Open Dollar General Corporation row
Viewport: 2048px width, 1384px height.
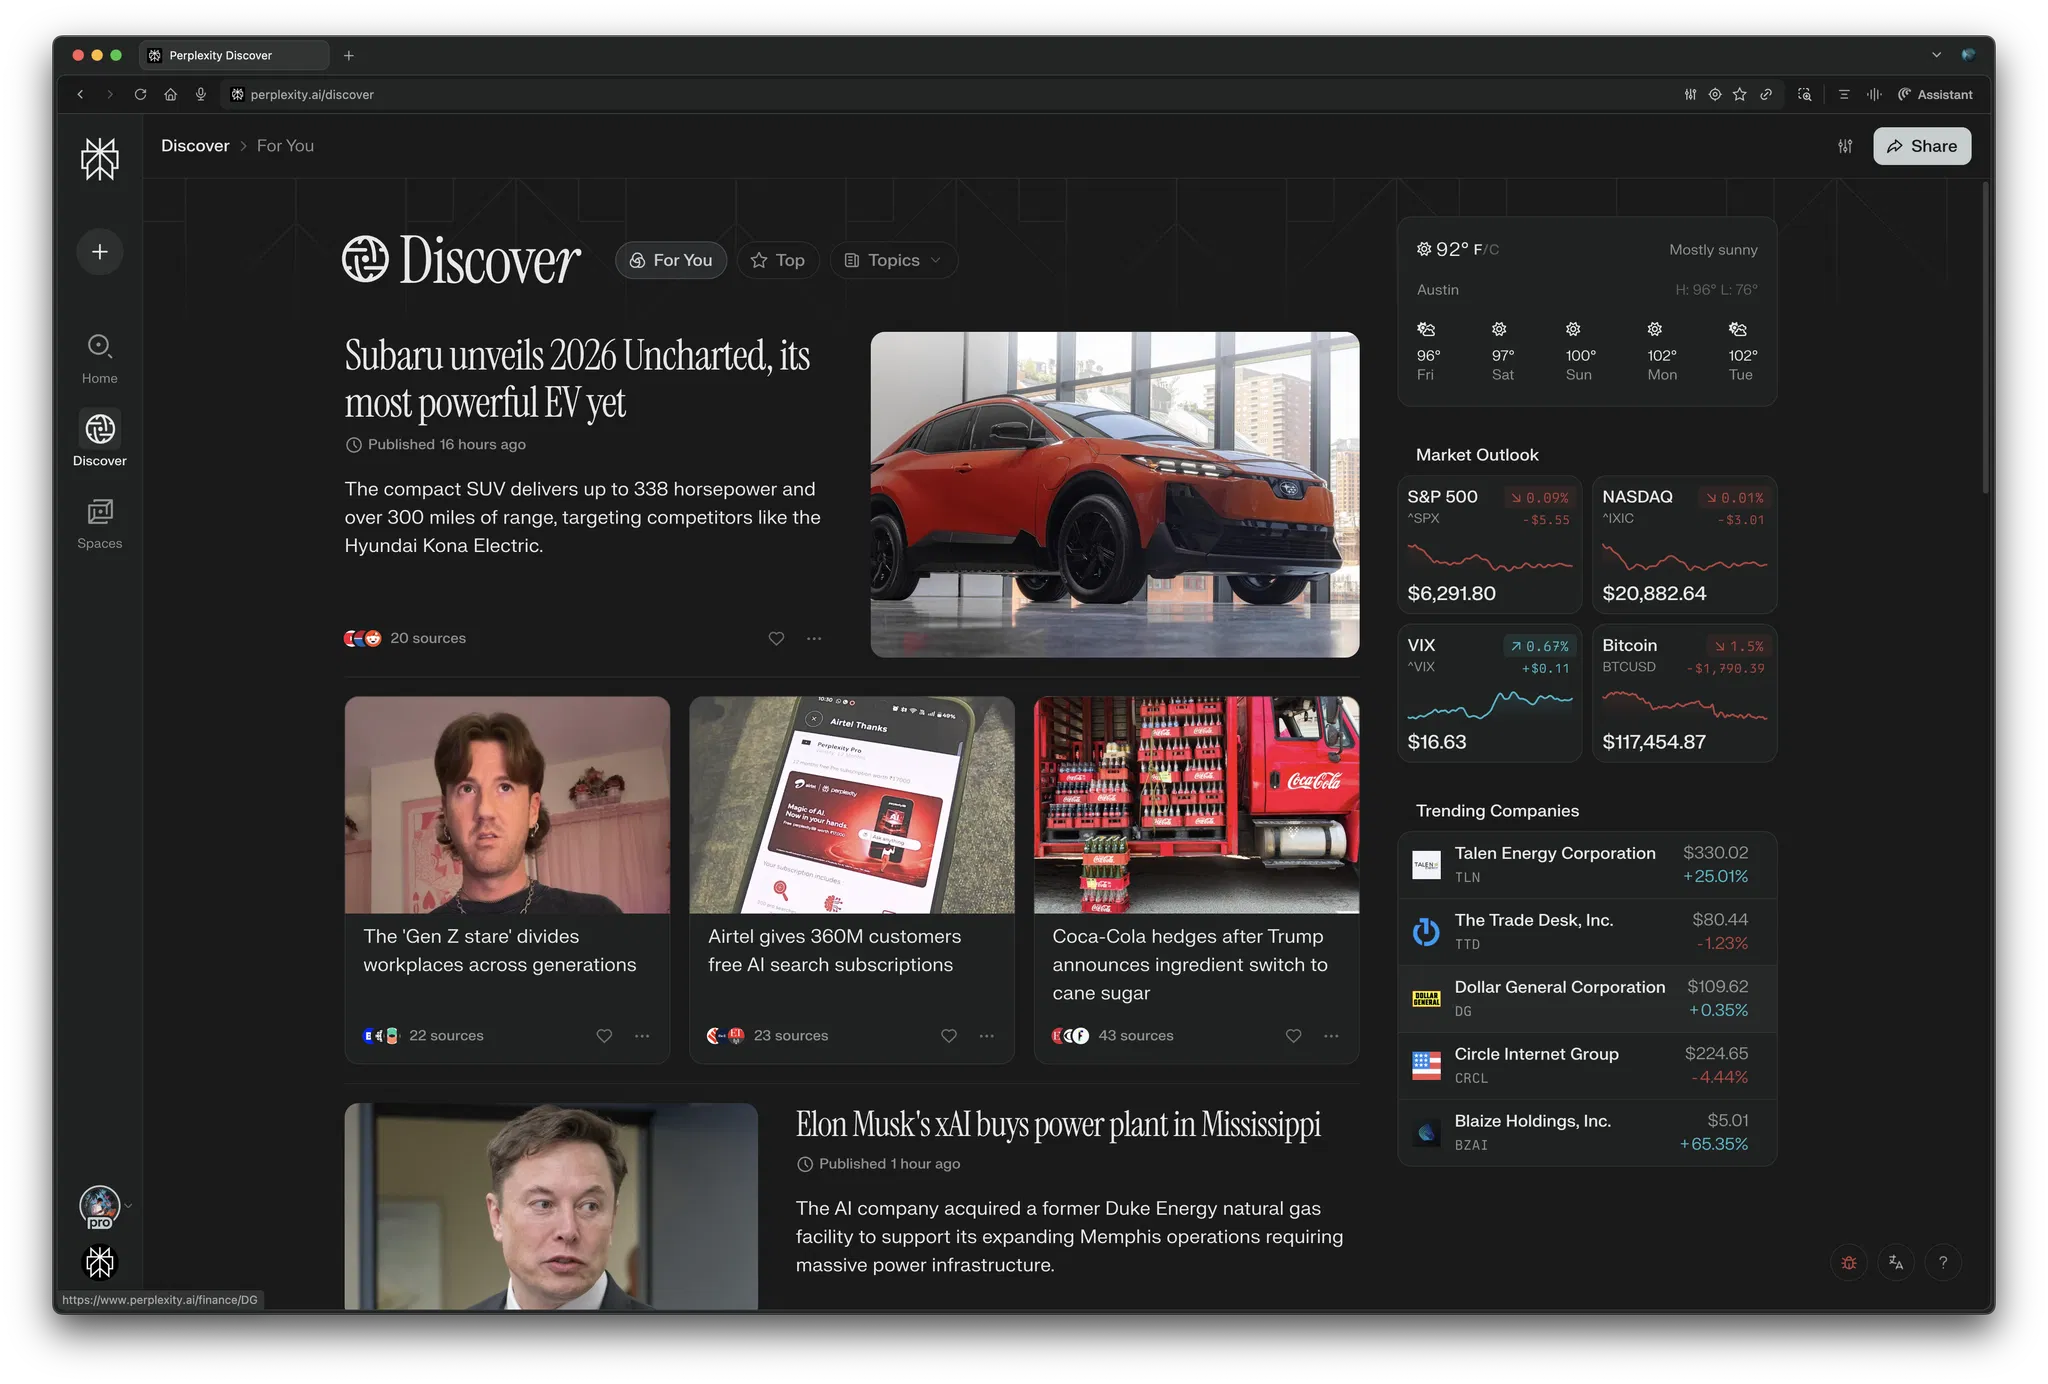click(1587, 998)
